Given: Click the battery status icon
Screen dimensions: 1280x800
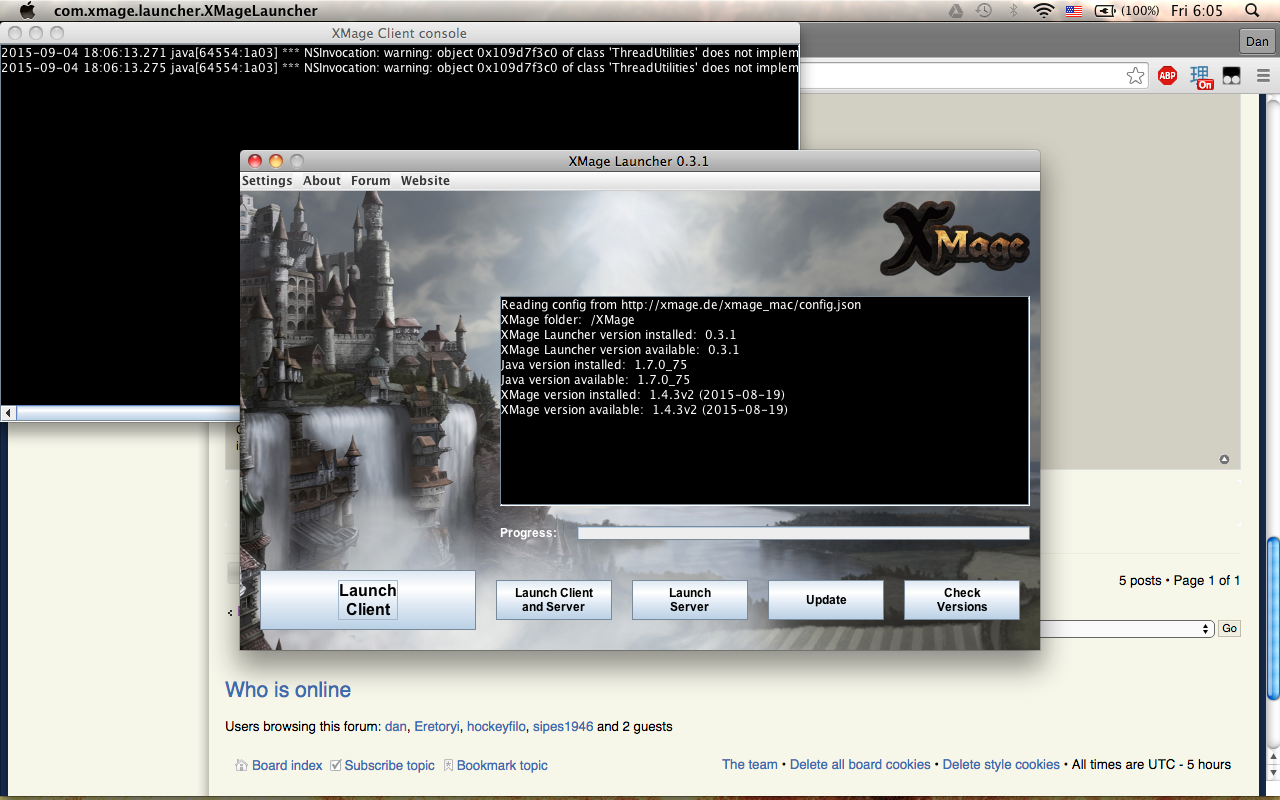Looking at the screenshot, I should [x=1105, y=11].
